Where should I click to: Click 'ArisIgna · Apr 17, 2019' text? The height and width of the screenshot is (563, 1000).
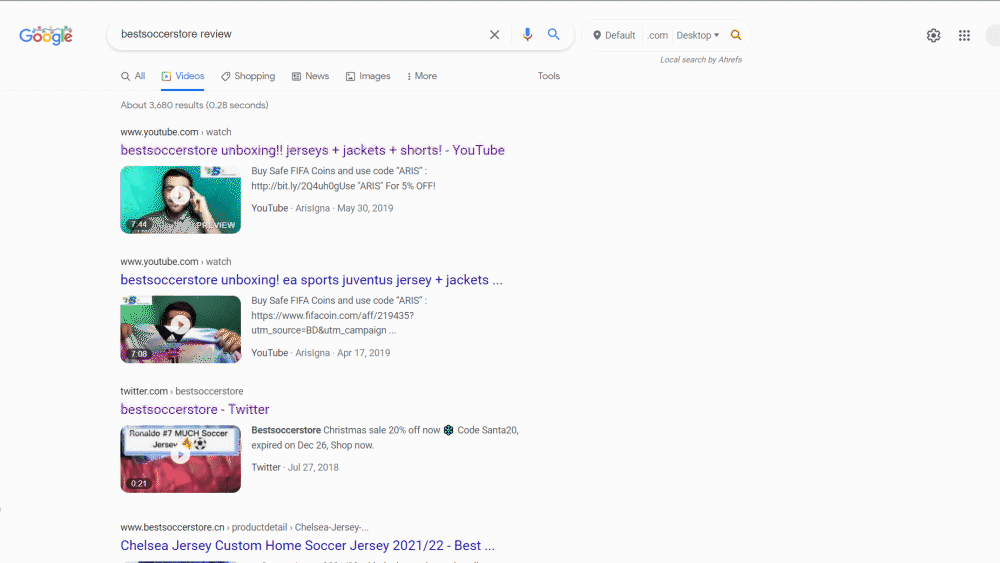(x=342, y=353)
